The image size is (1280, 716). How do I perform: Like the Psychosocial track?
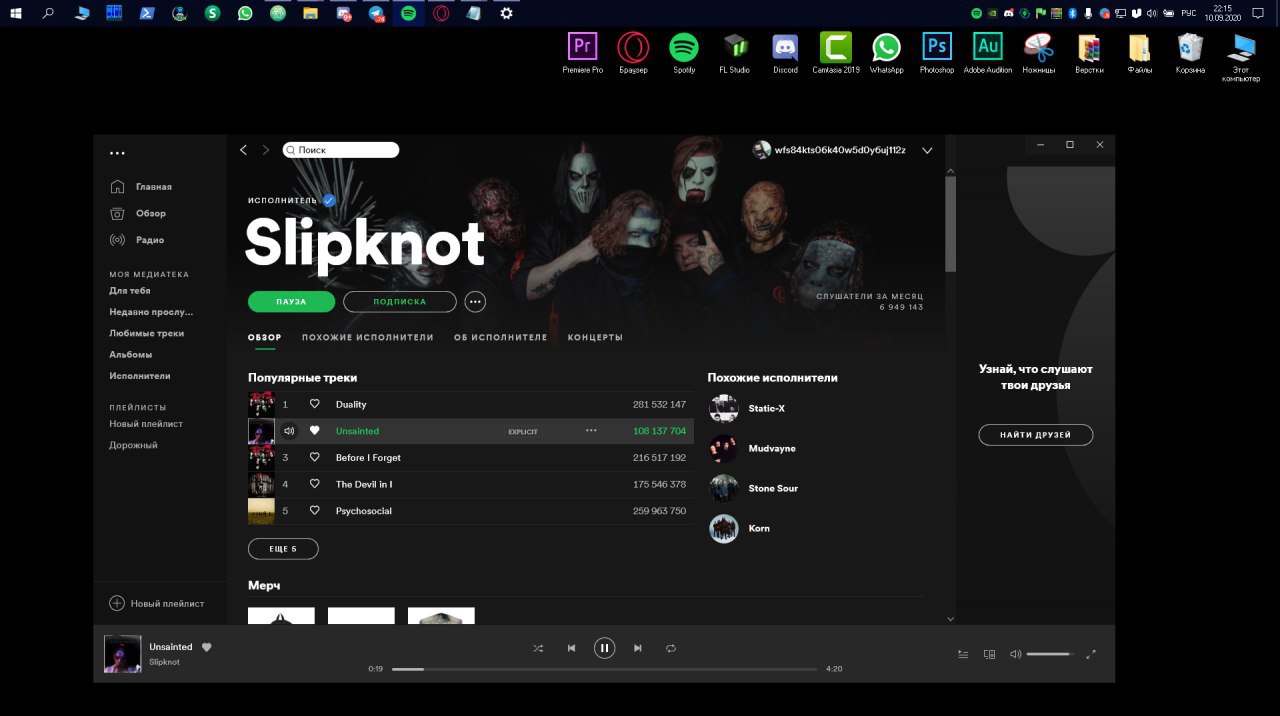click(314, 511)
